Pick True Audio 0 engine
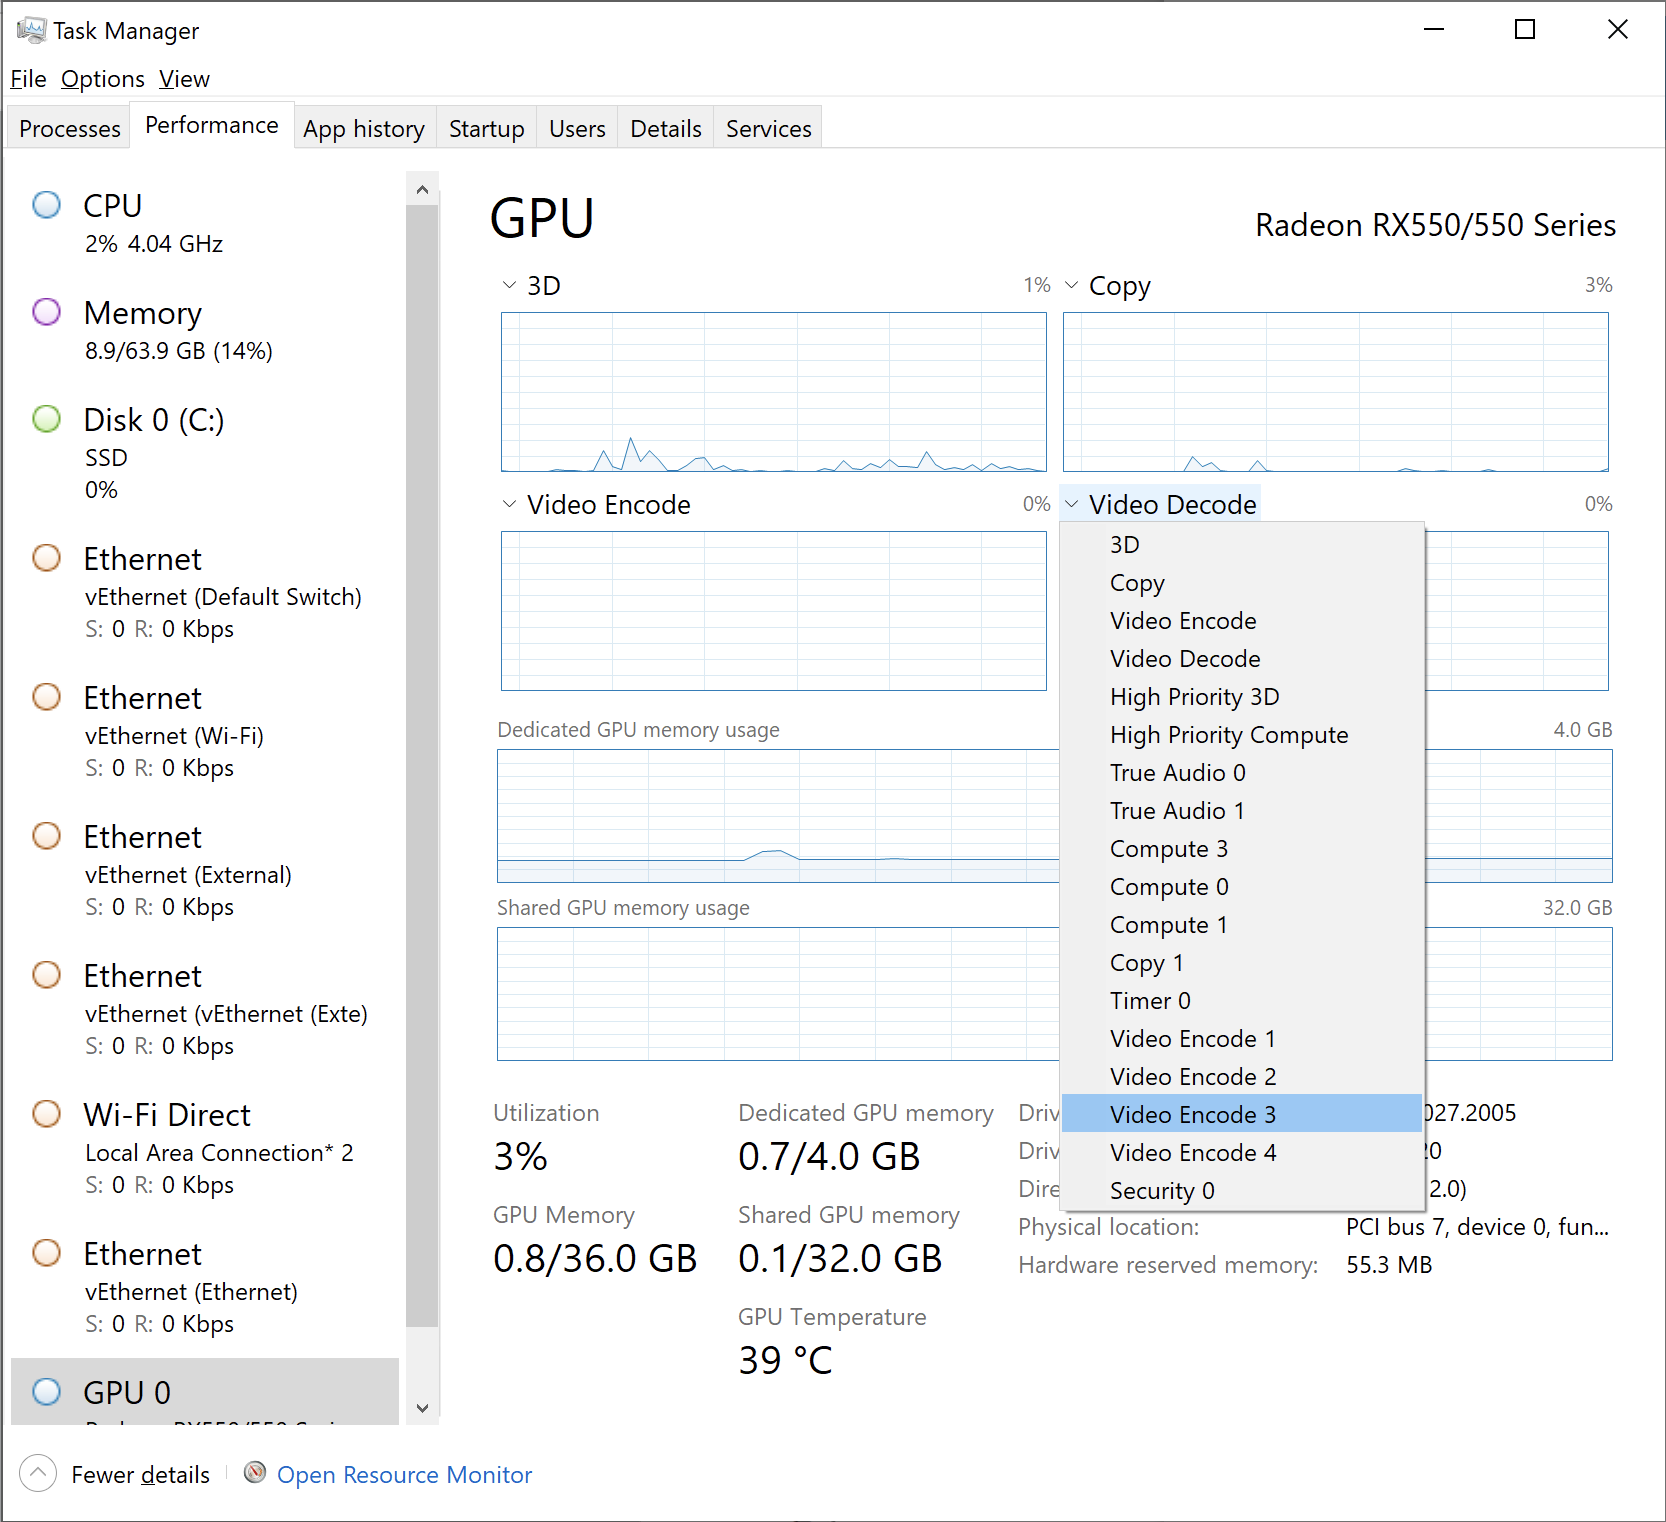Viewport: 1666px width, 1522px height. pos(1242,773)
